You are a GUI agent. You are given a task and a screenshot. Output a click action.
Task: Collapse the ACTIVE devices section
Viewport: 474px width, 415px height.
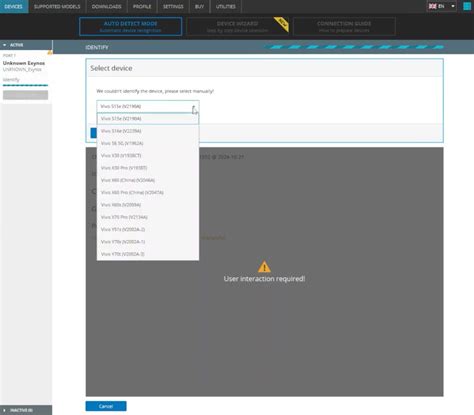point(26,45)
